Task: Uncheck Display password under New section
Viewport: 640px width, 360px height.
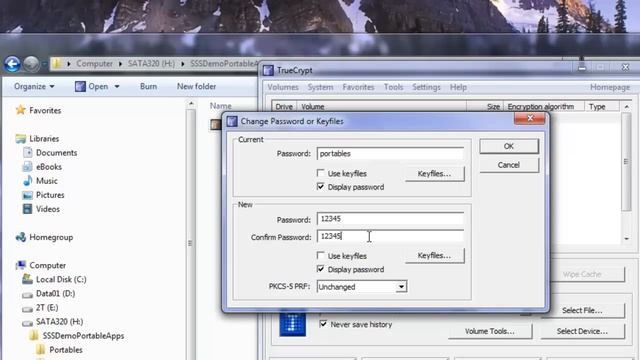Action: [x=320, y=269]
